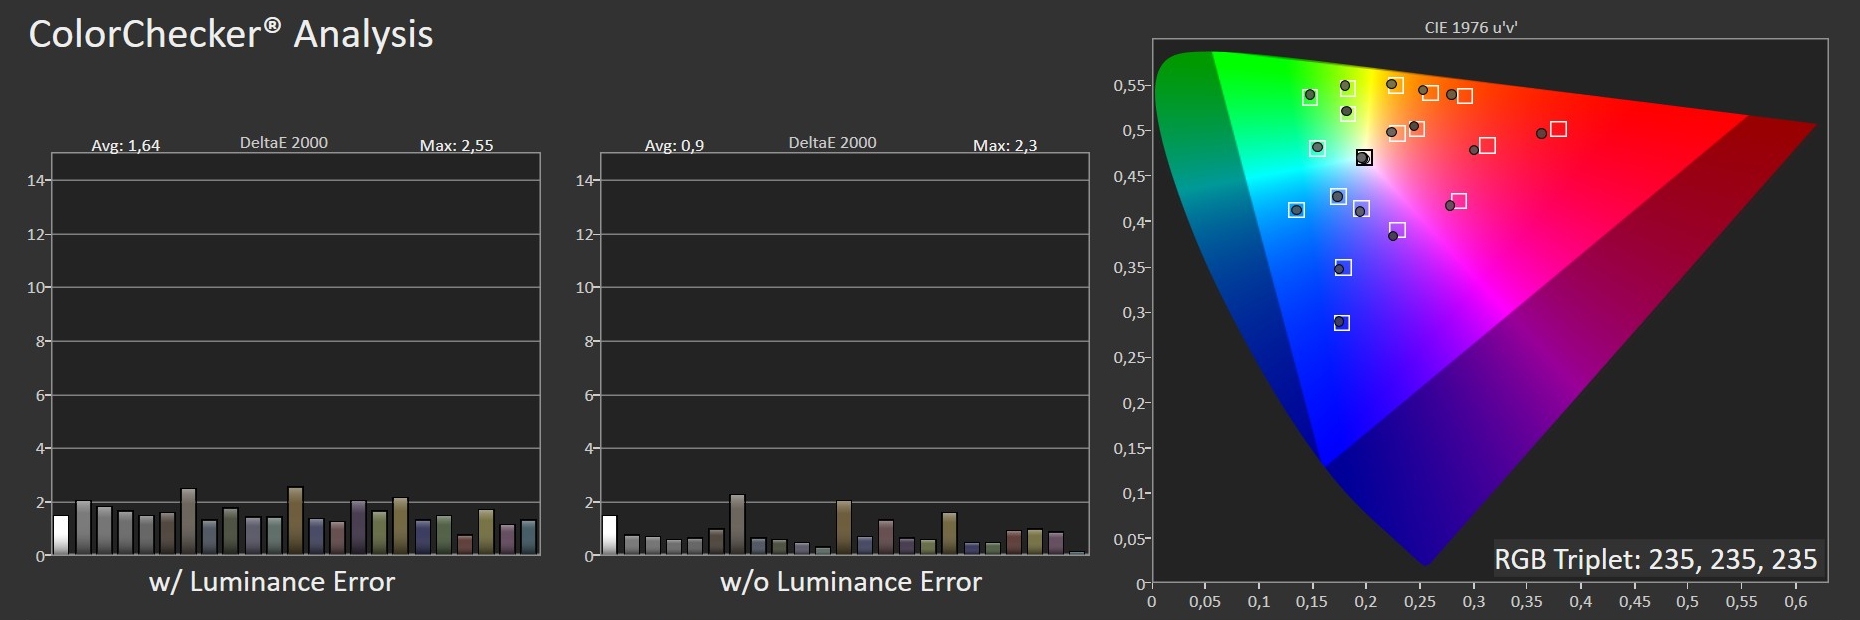Click the black-outlined white point marker
Image resolution: width=1860 pixels, height=620 pixels.
pyautogui.click(x=1364, y=158)
